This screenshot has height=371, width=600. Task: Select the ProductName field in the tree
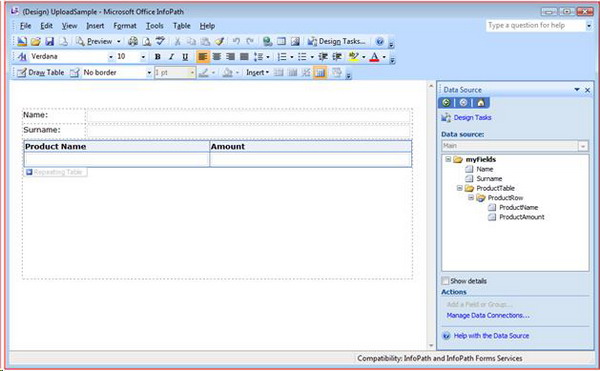coord(518,207)
